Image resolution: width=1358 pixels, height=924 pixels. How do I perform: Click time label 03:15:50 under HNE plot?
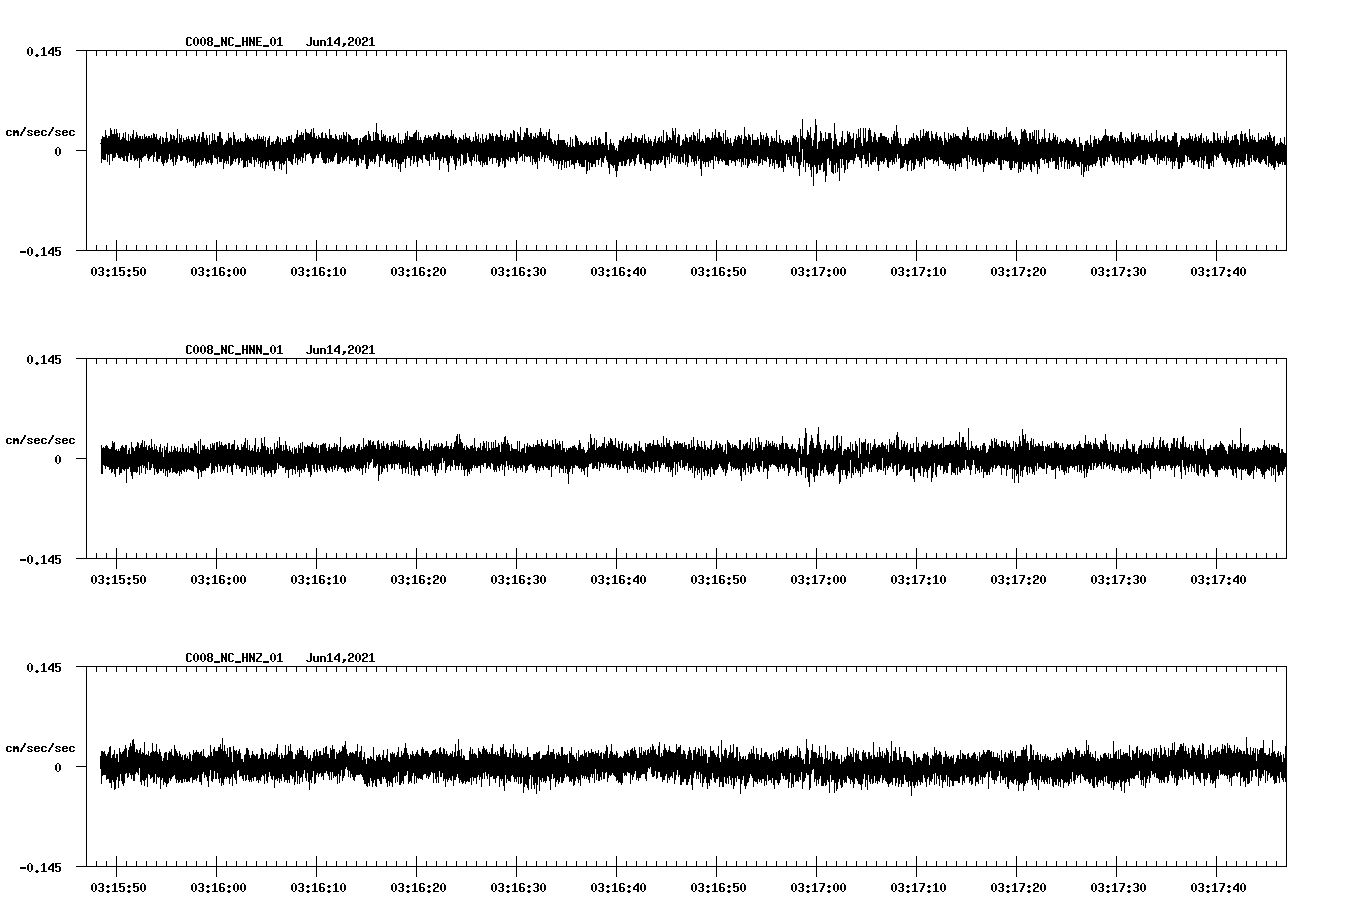118,272
